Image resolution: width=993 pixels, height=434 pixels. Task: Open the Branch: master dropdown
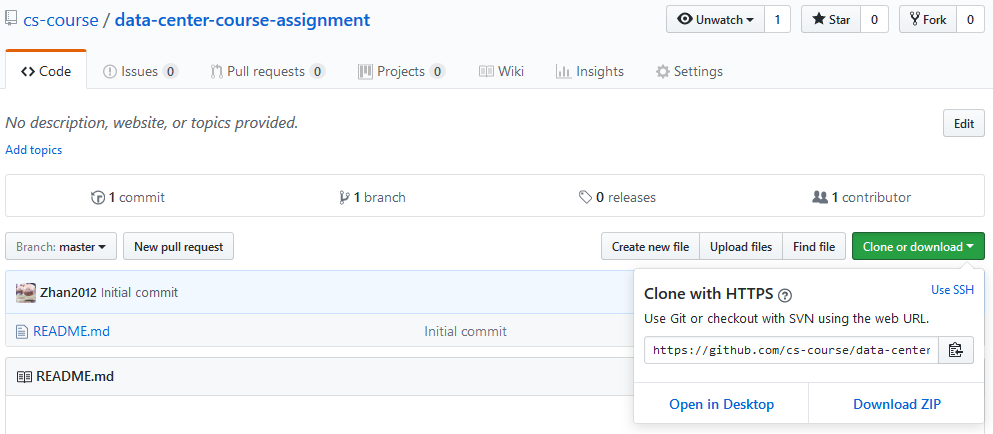(x=61, y=247)
